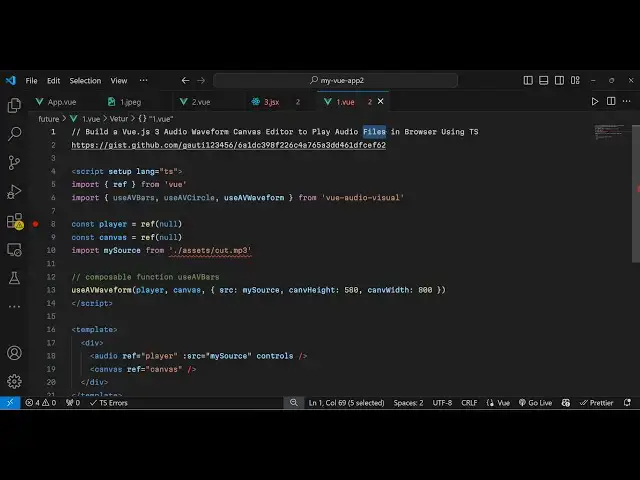Open the Extensions view
Viewport: 640px width, 480px height.
(x=15, y=221)
